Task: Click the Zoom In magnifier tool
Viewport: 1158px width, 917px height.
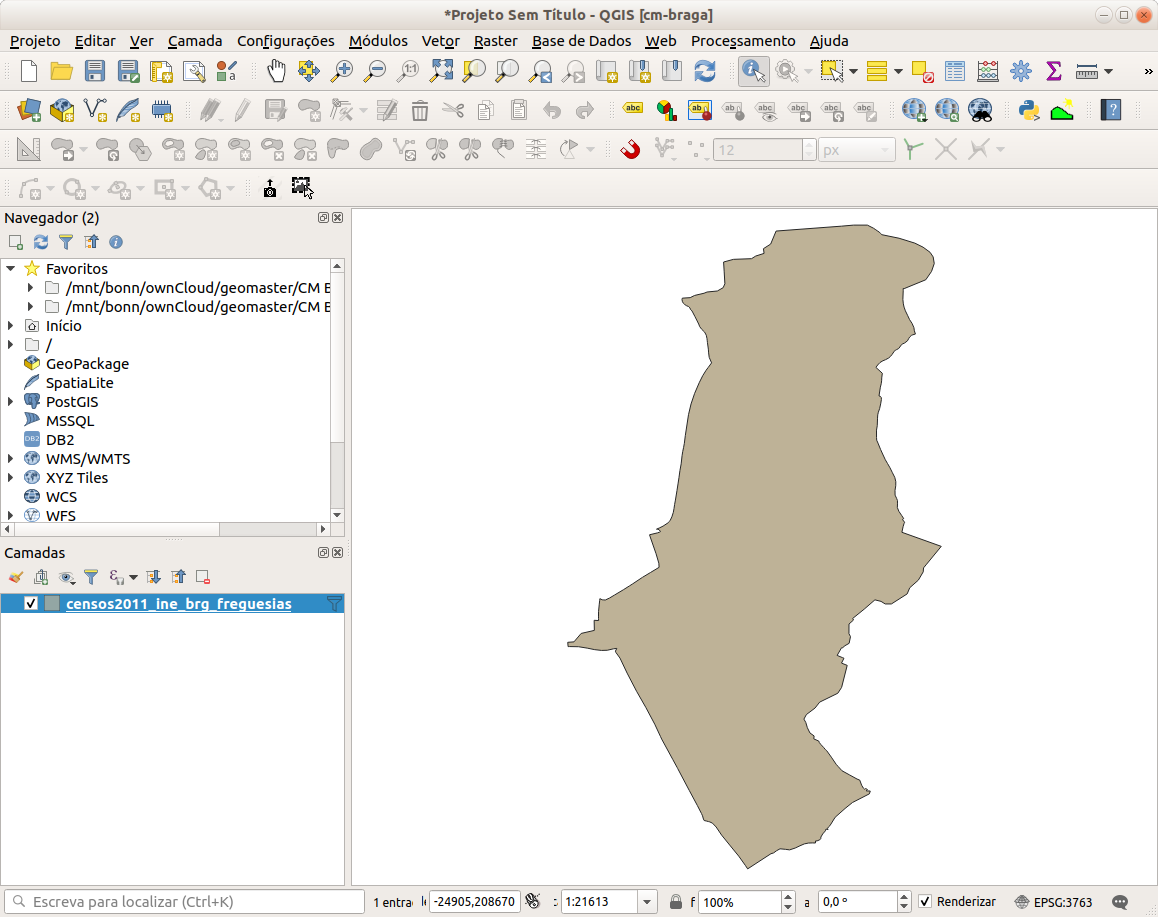Action: (x=342, y=71)
